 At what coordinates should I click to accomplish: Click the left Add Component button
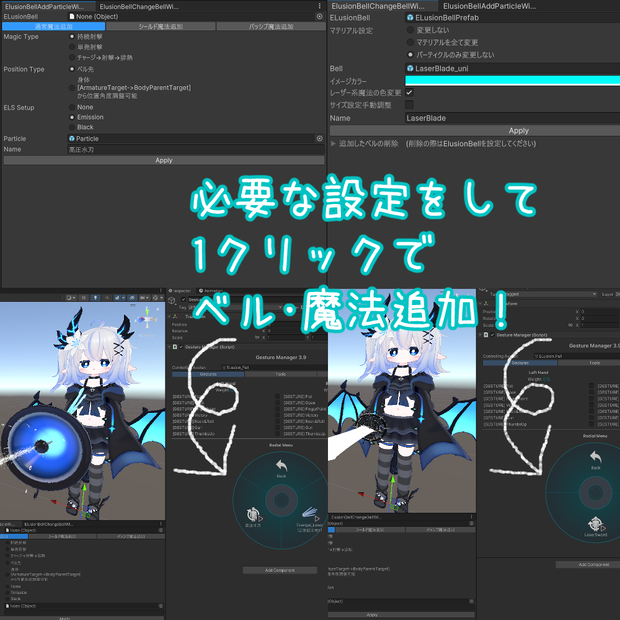[280, 570]
